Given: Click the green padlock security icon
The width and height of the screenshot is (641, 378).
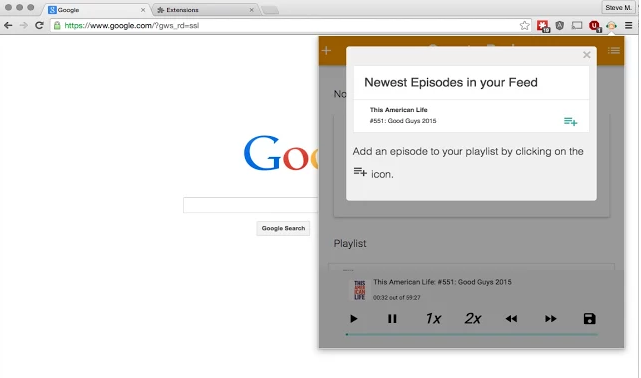Looking at the screenshot, I should (57, 25).
